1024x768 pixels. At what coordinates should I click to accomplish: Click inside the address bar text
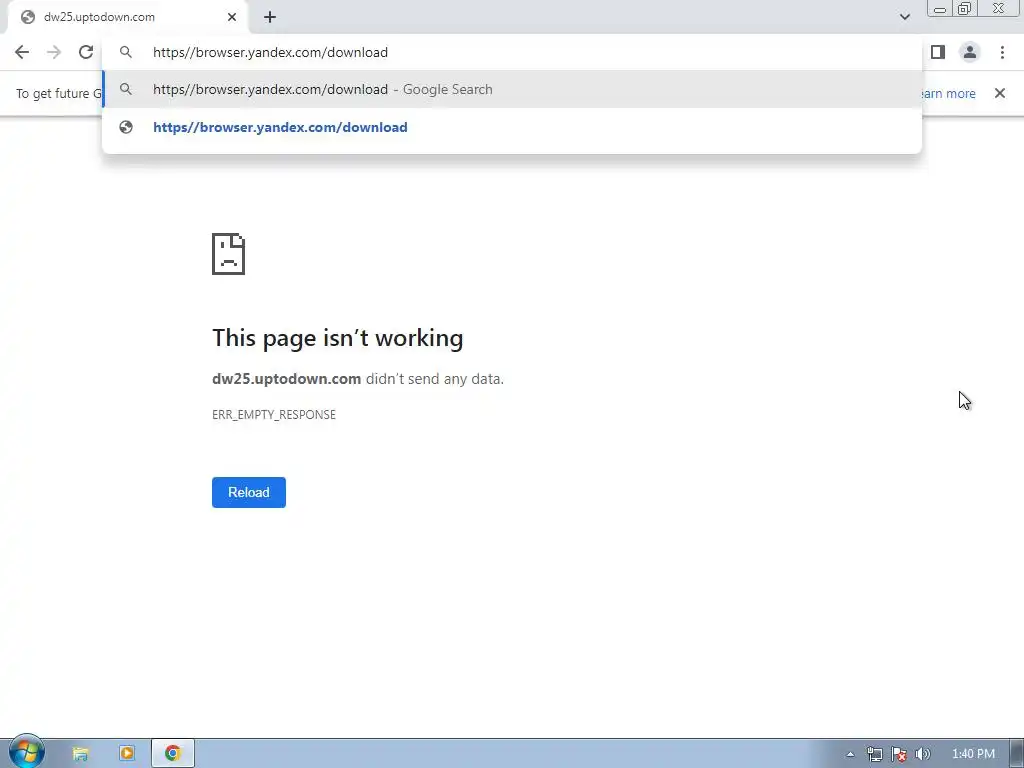coord(270,52)
